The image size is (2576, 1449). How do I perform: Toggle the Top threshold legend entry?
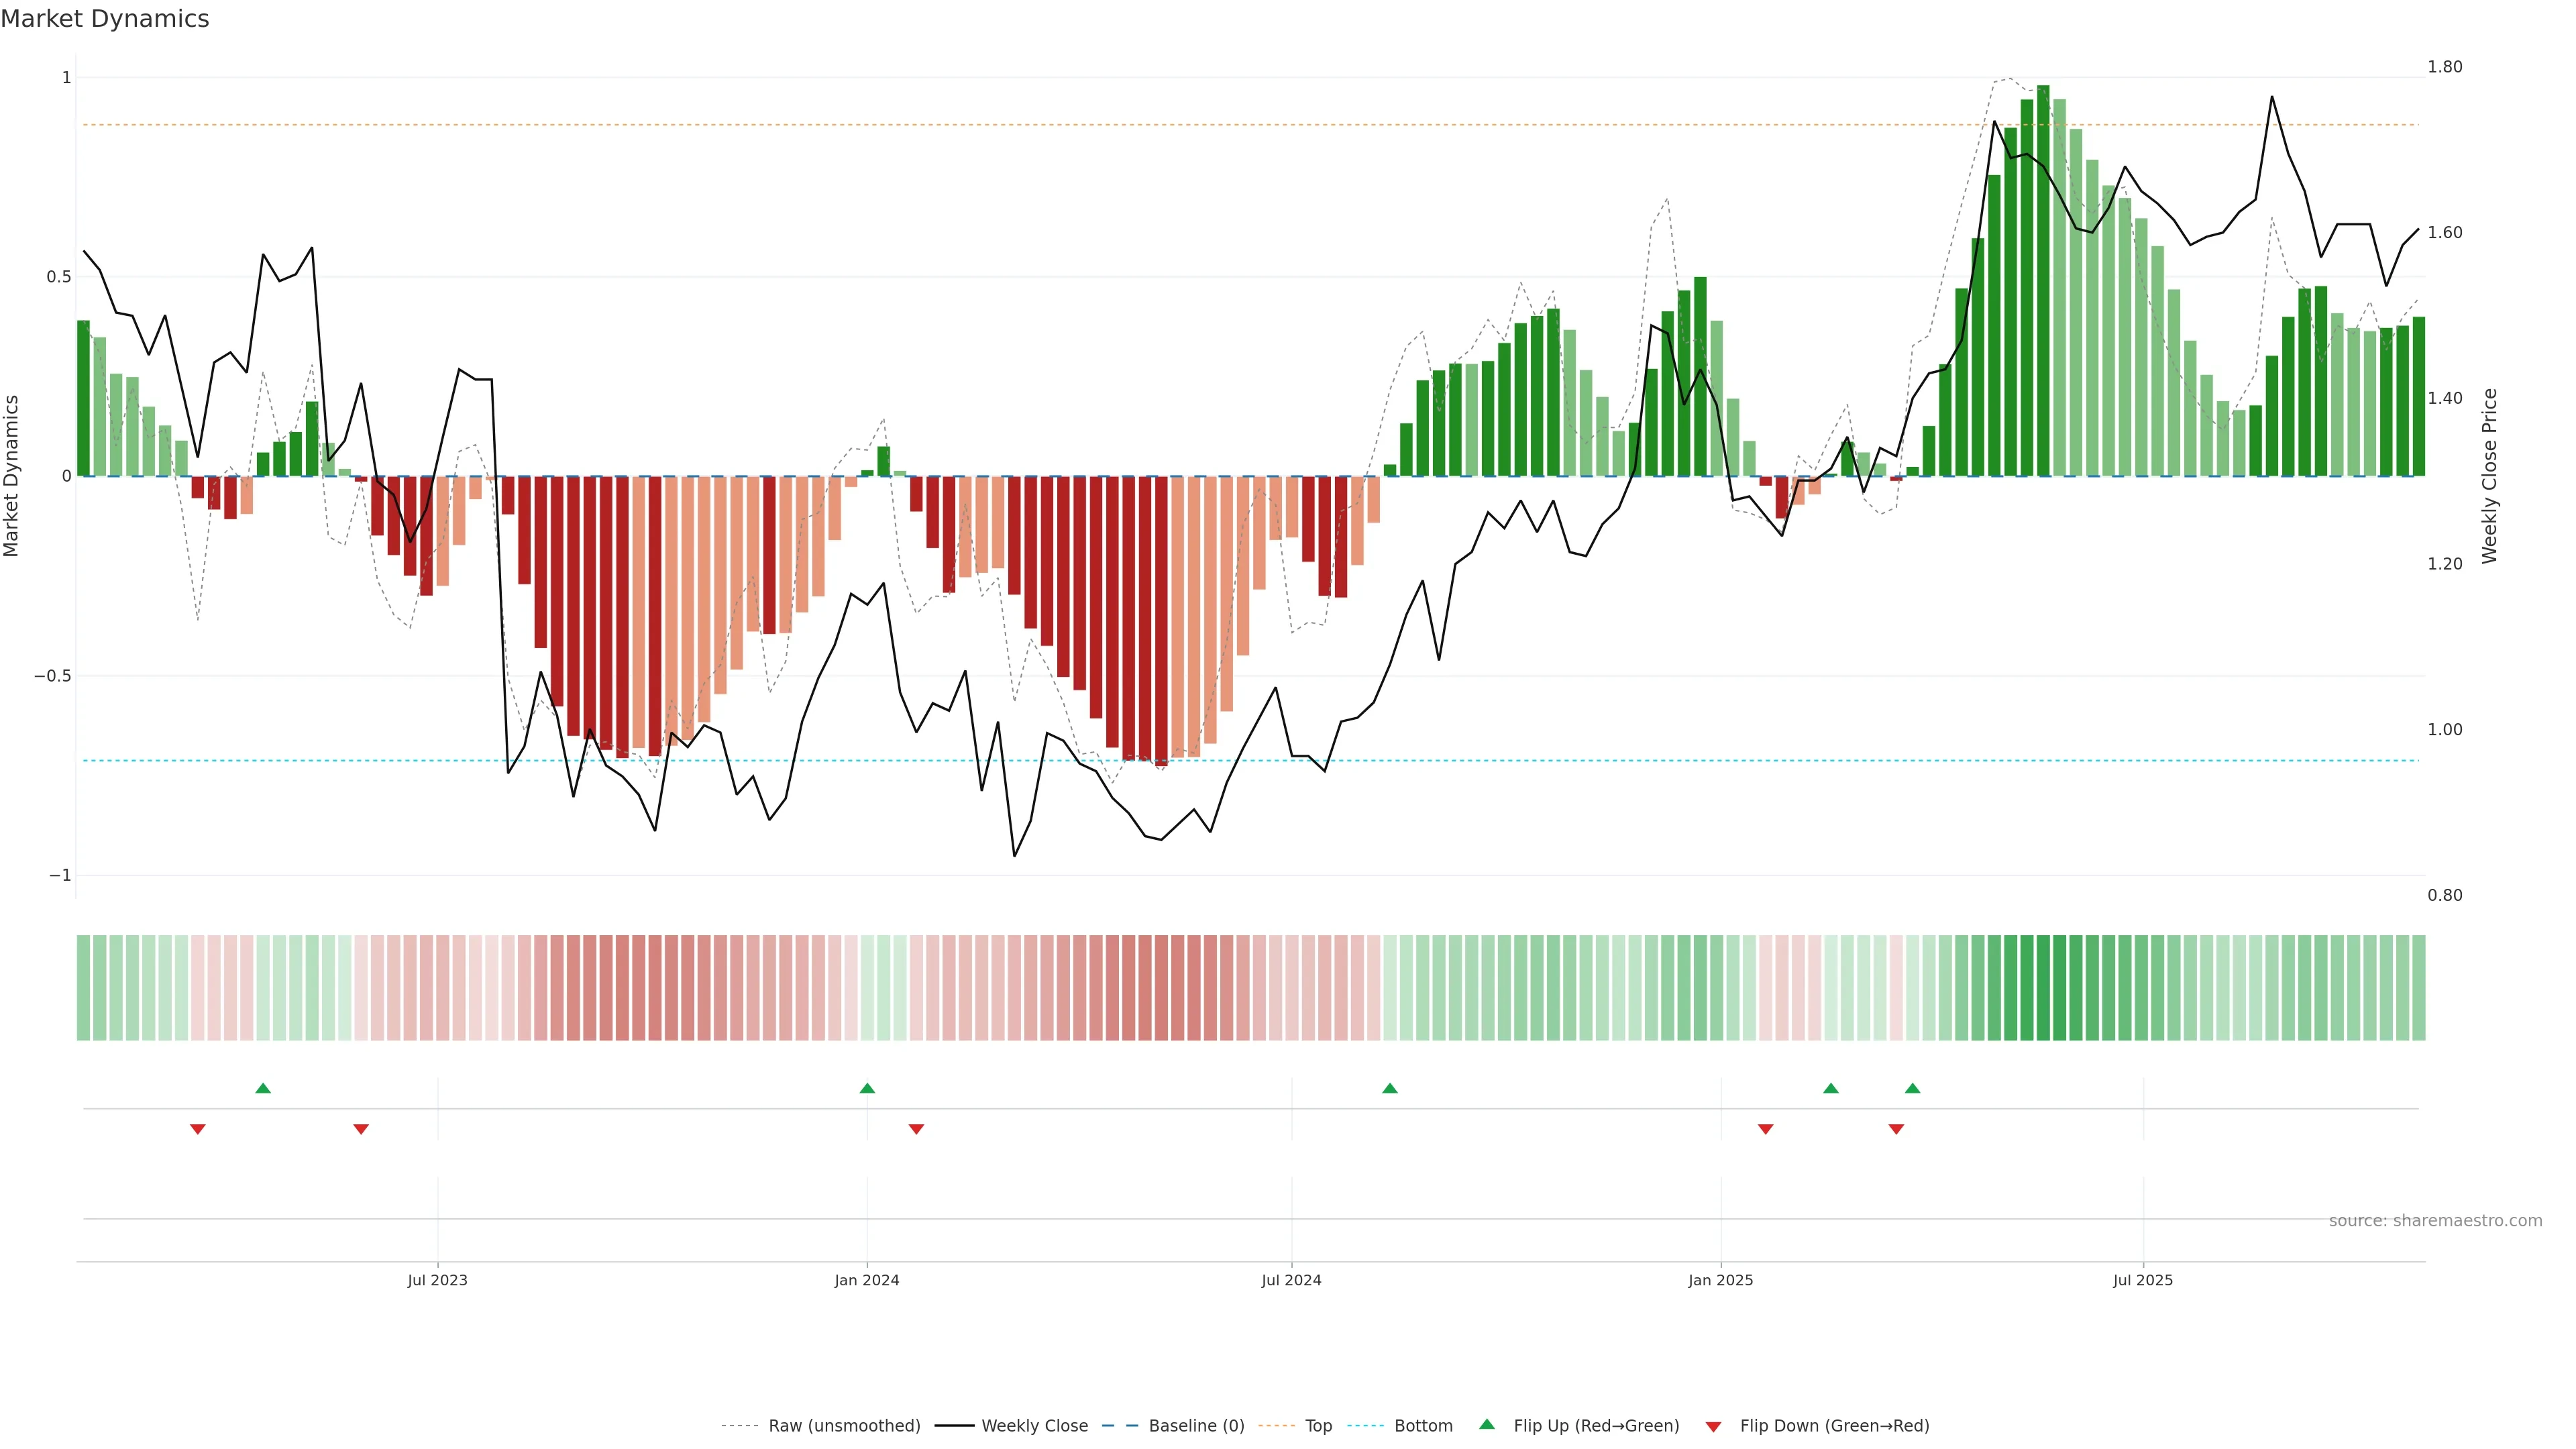[x=1318, y=1426]
